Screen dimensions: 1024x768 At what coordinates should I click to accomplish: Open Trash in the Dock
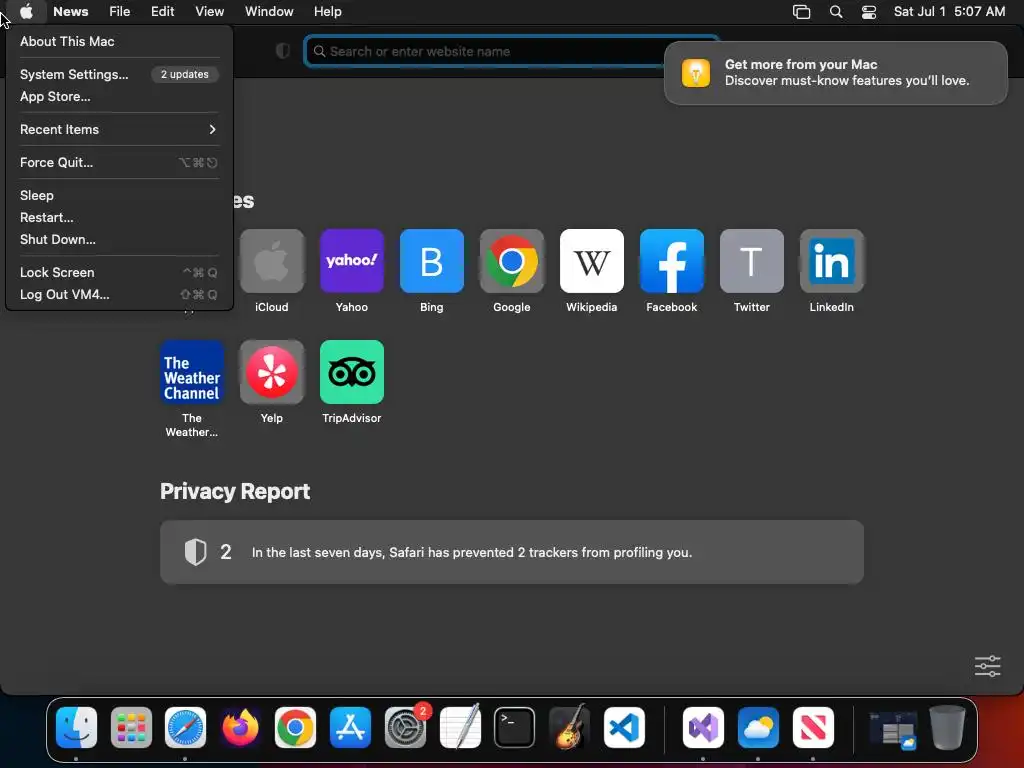948,728
